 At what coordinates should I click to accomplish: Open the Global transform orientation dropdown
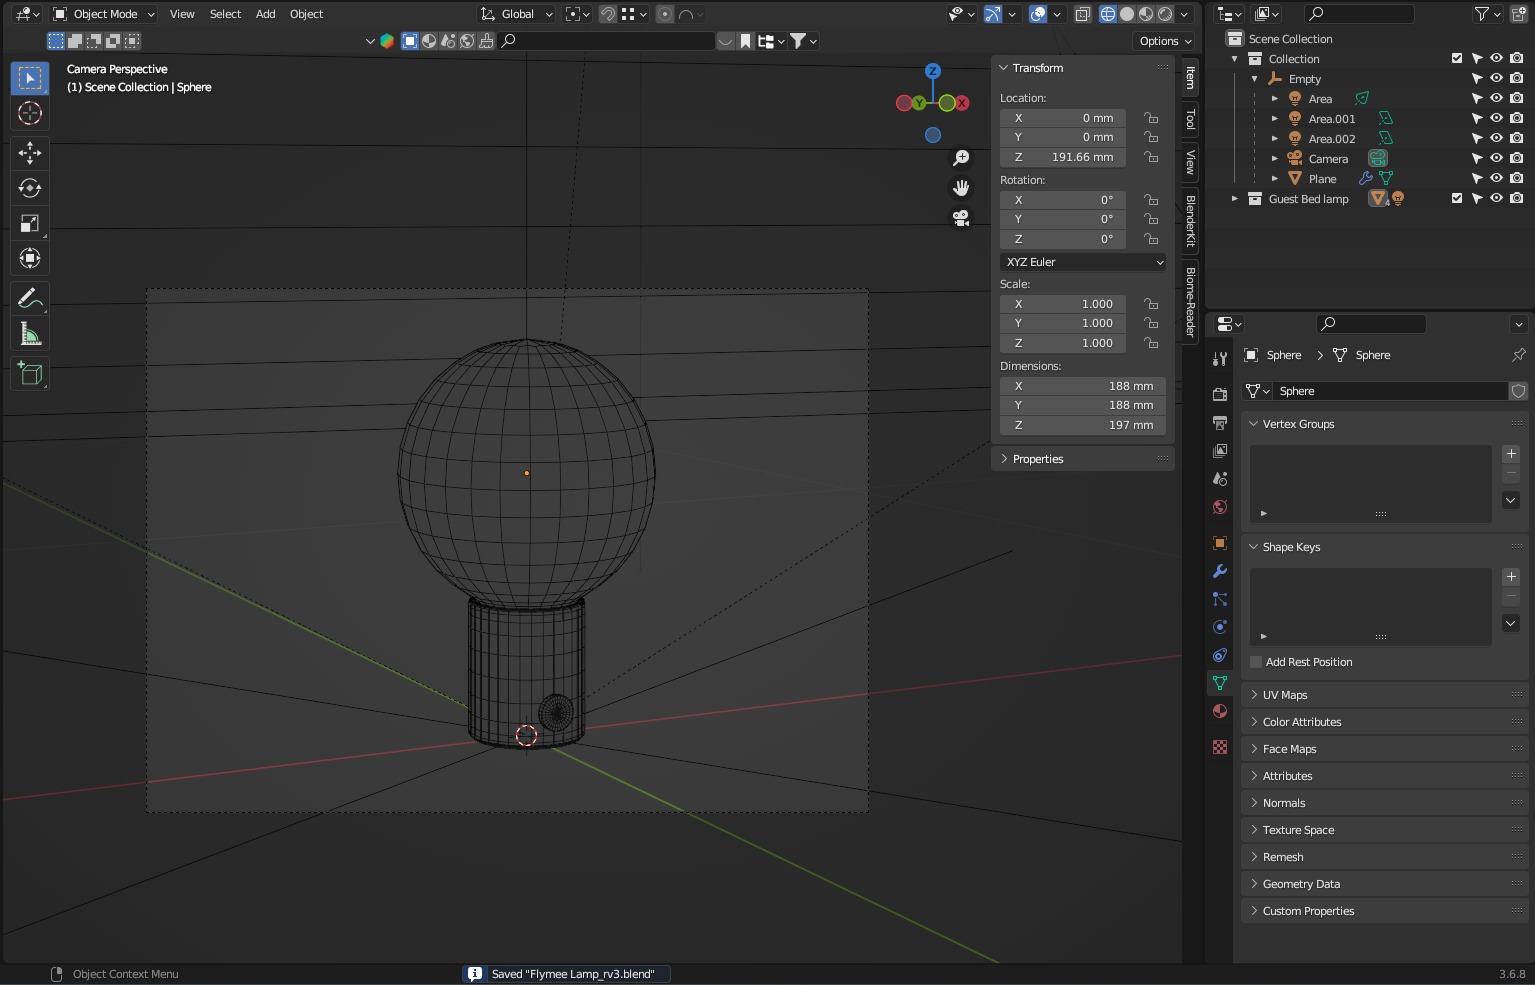pyautogui.click(x=516, y=14)
